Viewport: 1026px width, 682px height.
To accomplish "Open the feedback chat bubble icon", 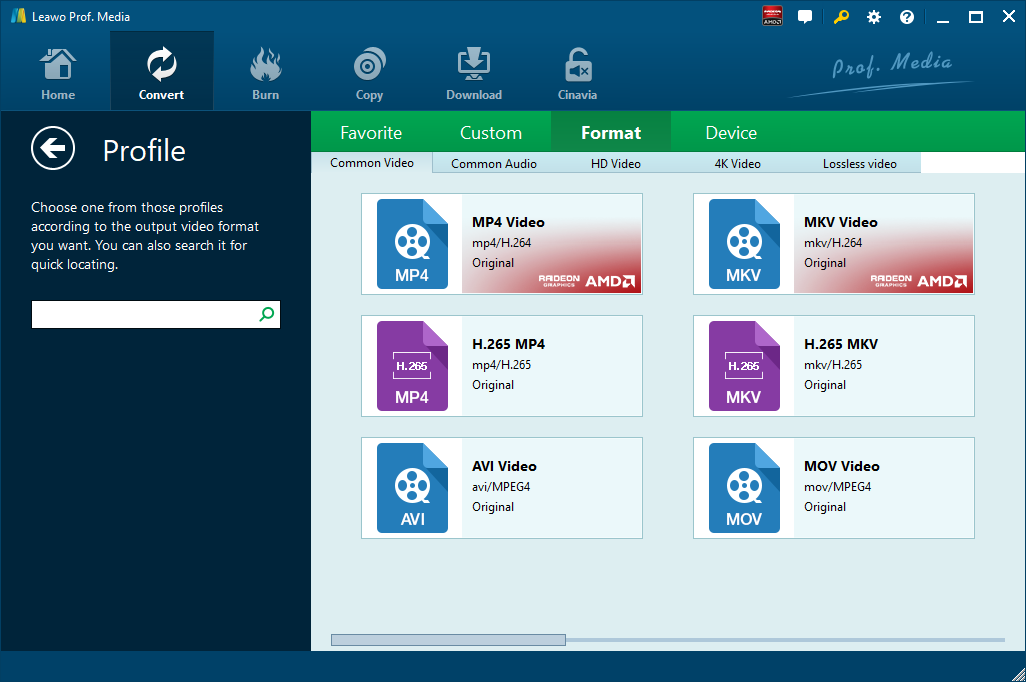I will 805,17.
